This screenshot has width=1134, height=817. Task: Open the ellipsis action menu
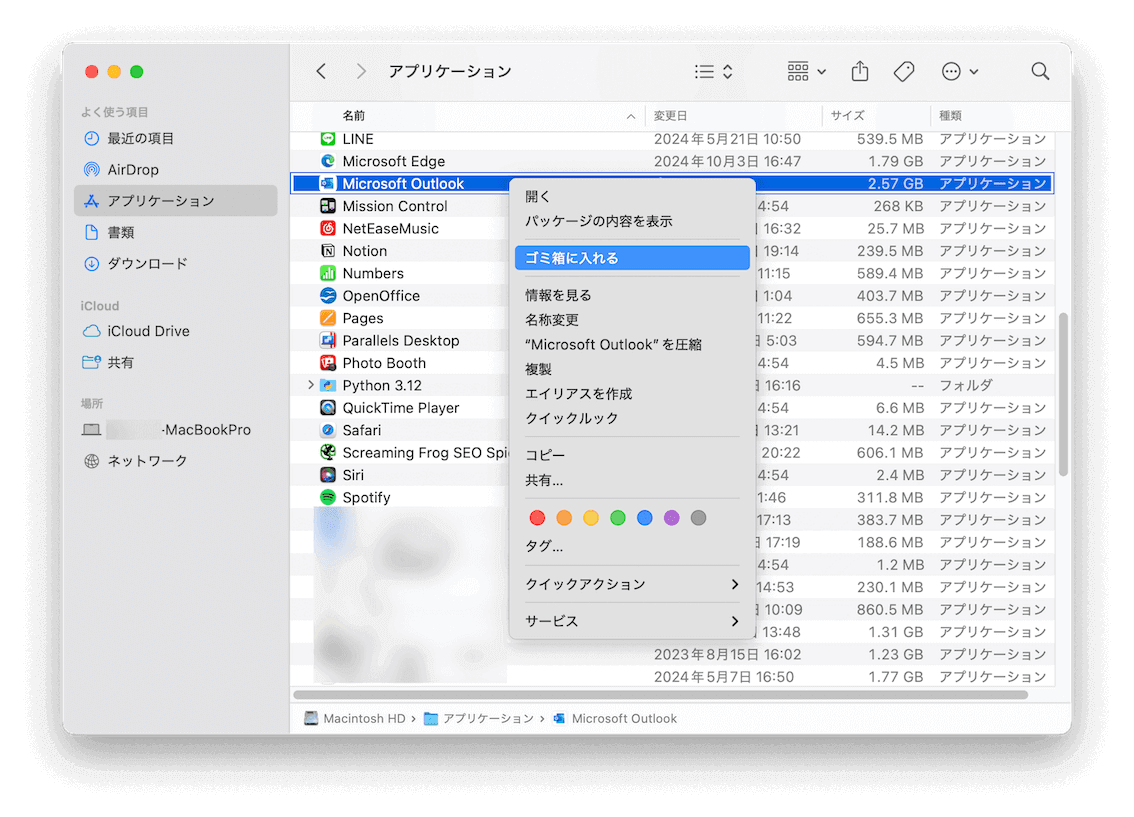[x=960, y=71]
